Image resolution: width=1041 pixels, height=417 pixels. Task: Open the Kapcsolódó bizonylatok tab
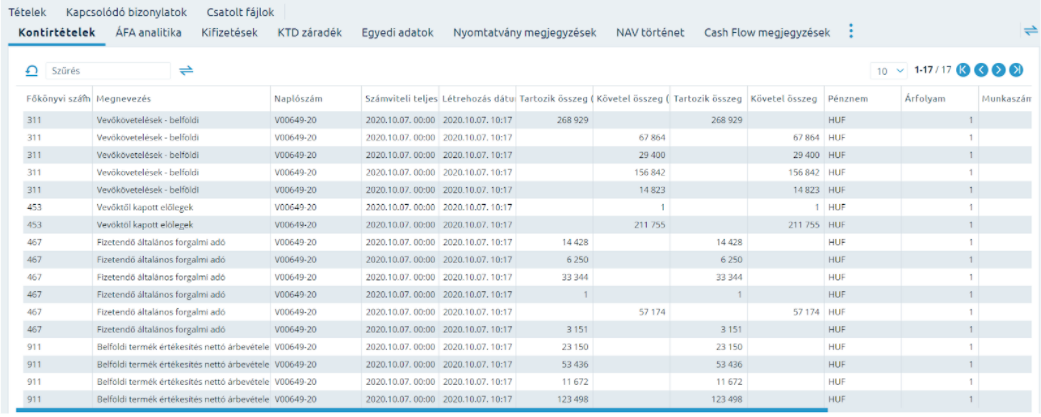(x=126, y=13)
